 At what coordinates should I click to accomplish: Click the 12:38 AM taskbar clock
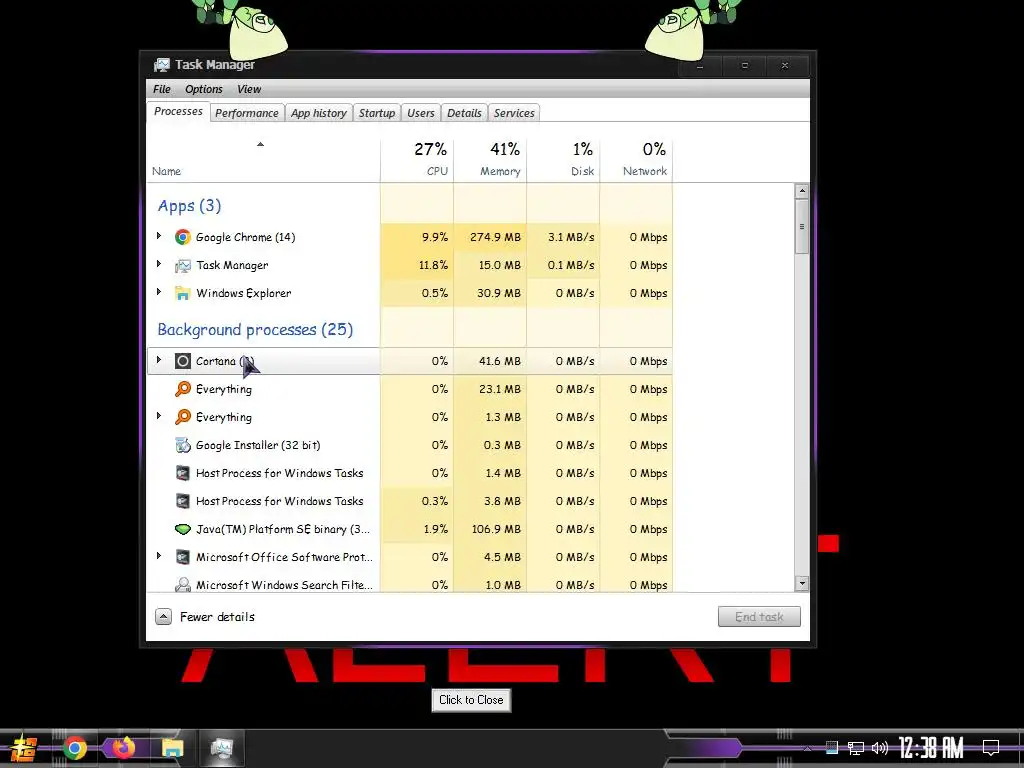pos(931,748)
